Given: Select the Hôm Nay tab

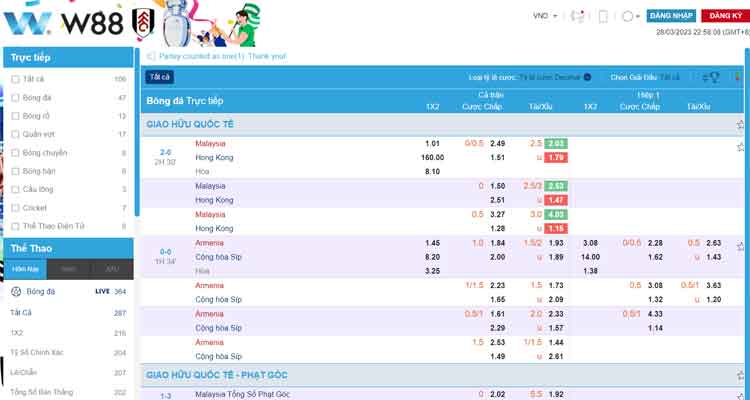Looking at the screenshot, I should pyautogui.click(x=25, y=269).
